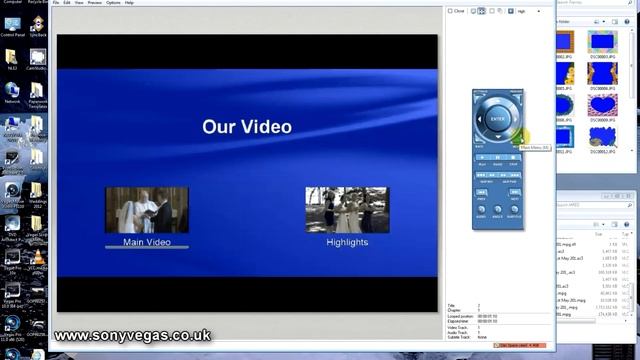The image size is (640, 360).
Task: Open the View menu
Action: click(x=79, y=2)
